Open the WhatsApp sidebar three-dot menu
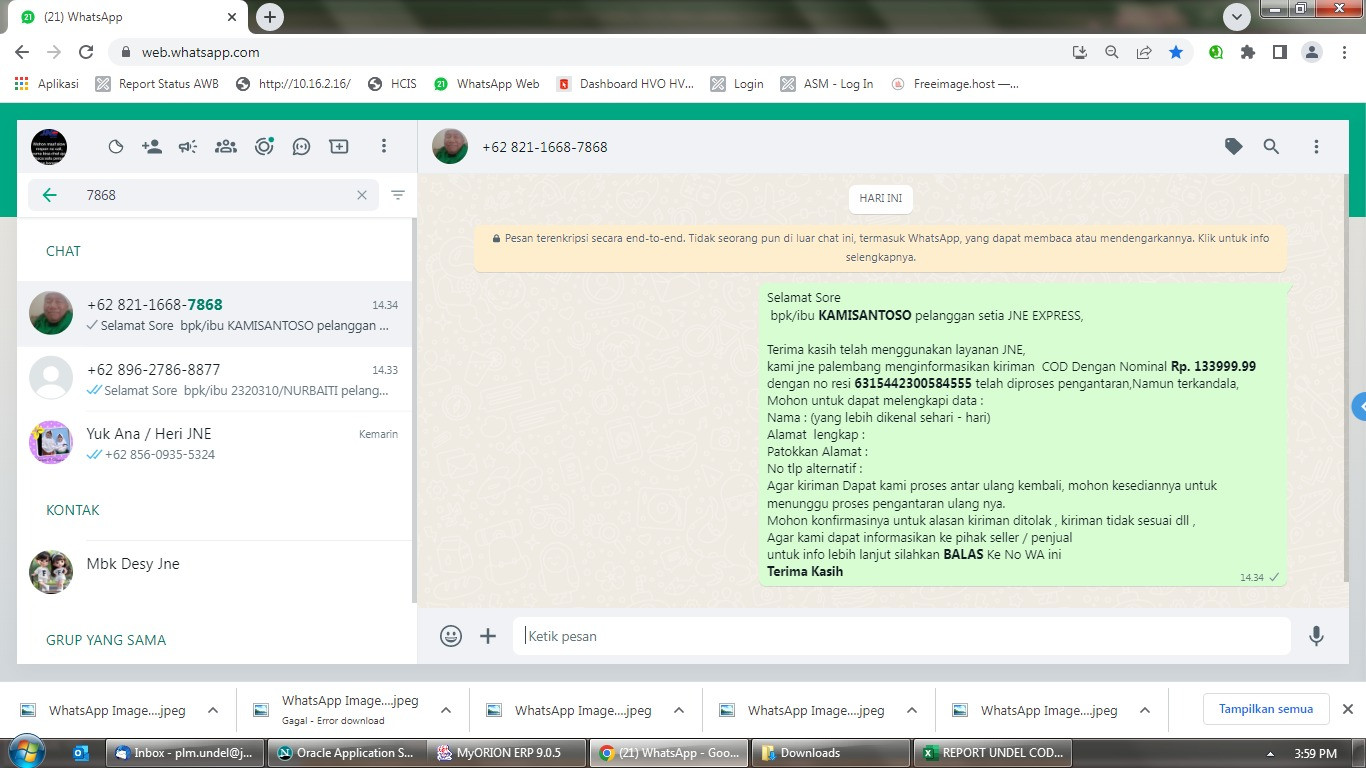 (x=383, y=147)
